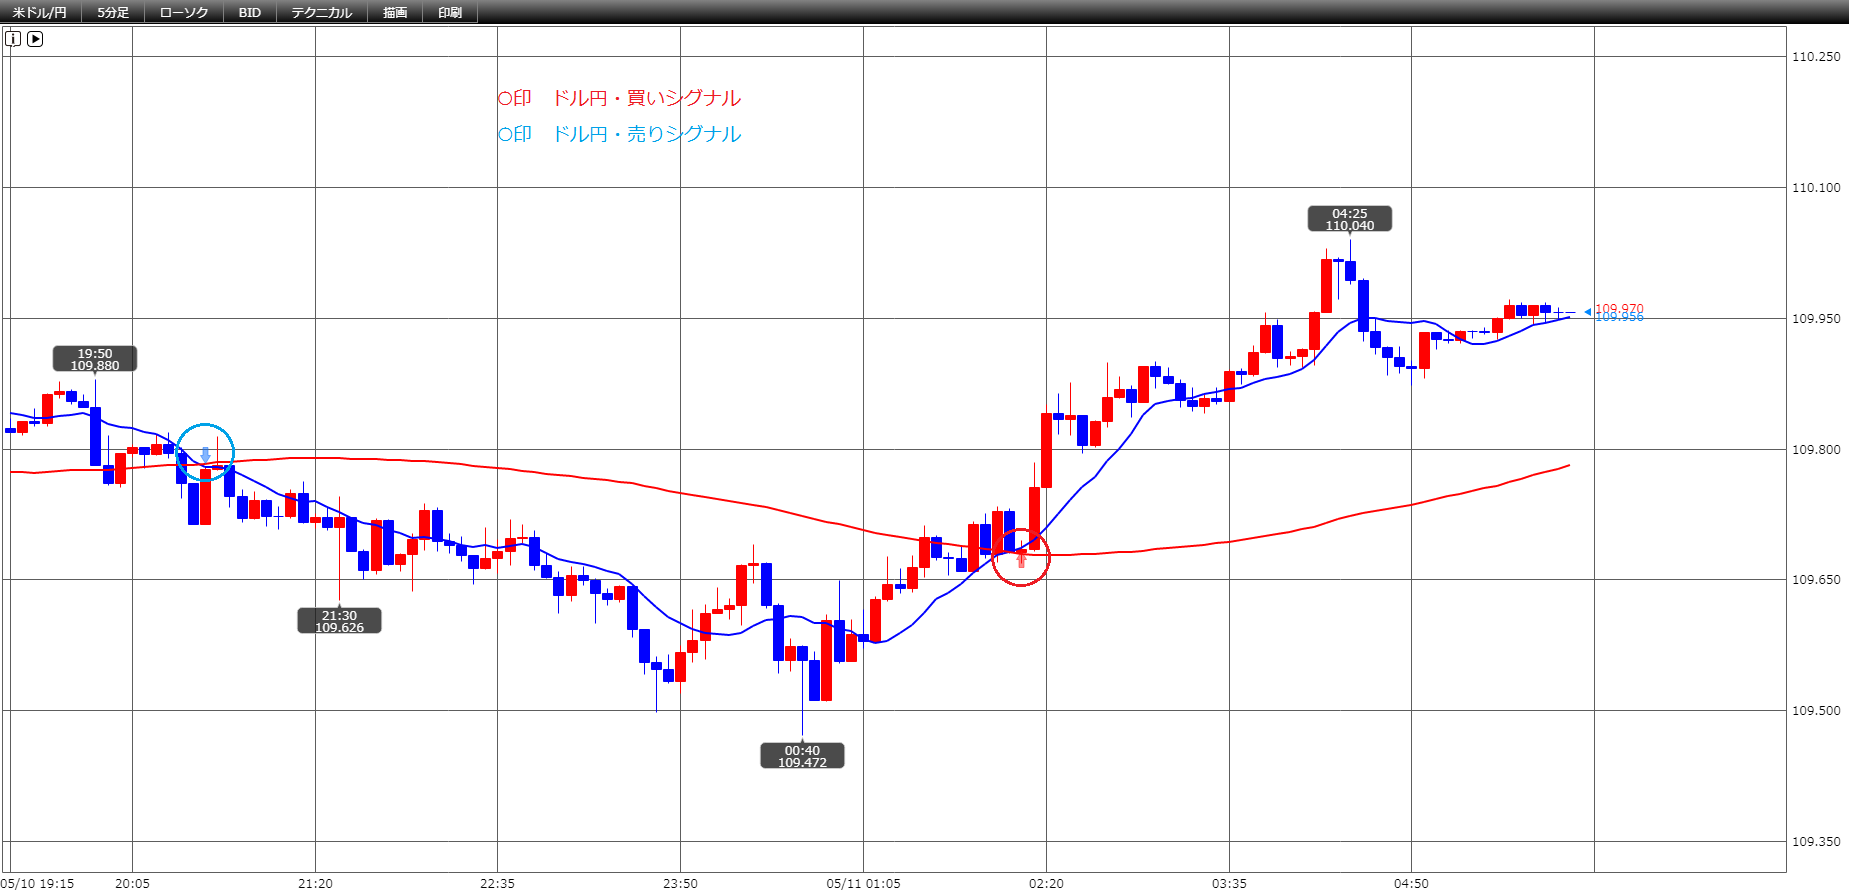Open the テクニカル indicators menu
The image size is (1849, 892).
pos(322,12)
